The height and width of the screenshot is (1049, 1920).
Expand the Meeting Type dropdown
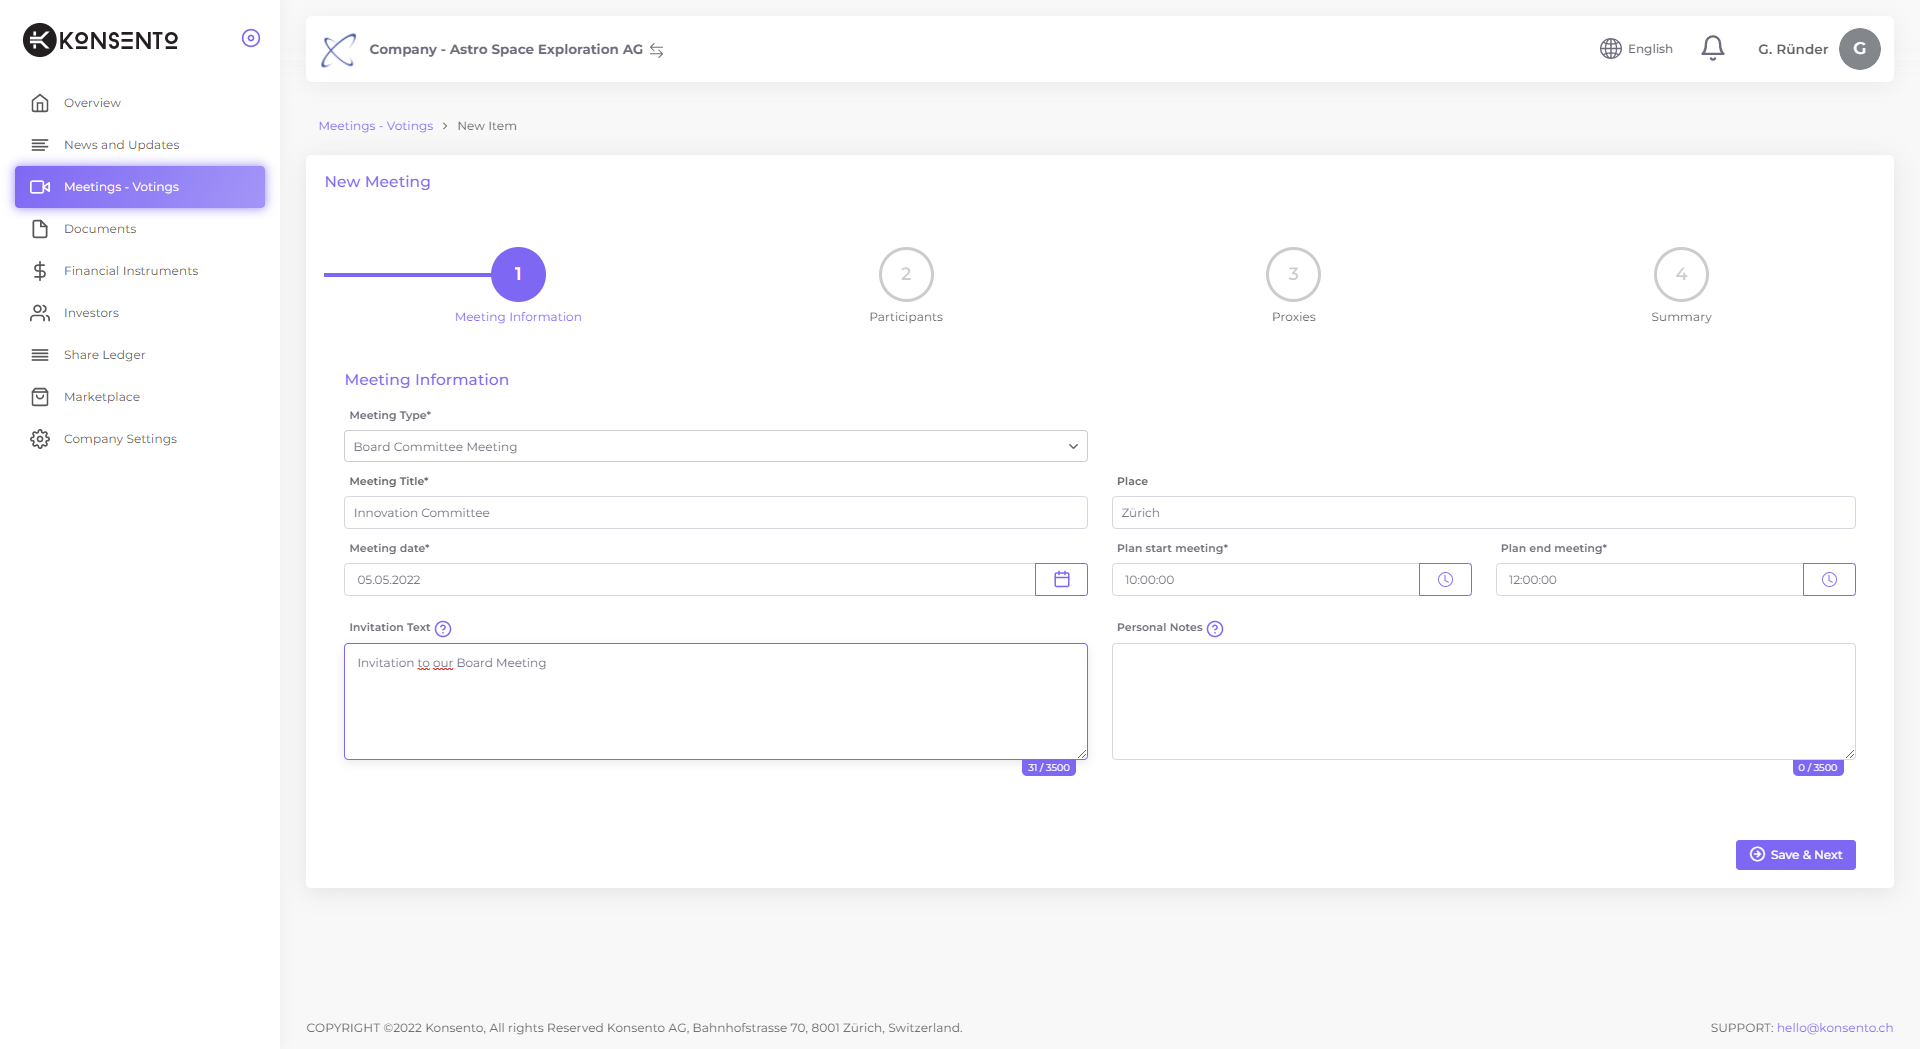tap(715, 447)
